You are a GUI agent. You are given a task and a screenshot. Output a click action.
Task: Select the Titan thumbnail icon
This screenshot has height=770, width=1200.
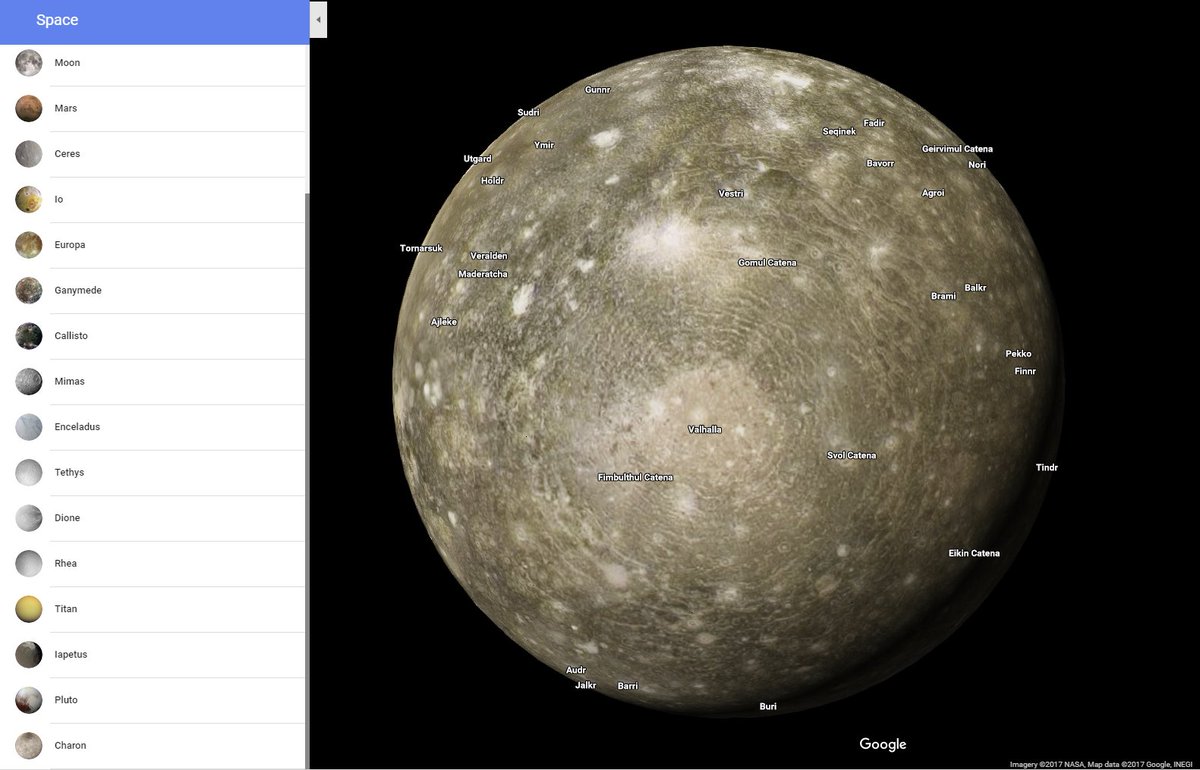28,608
